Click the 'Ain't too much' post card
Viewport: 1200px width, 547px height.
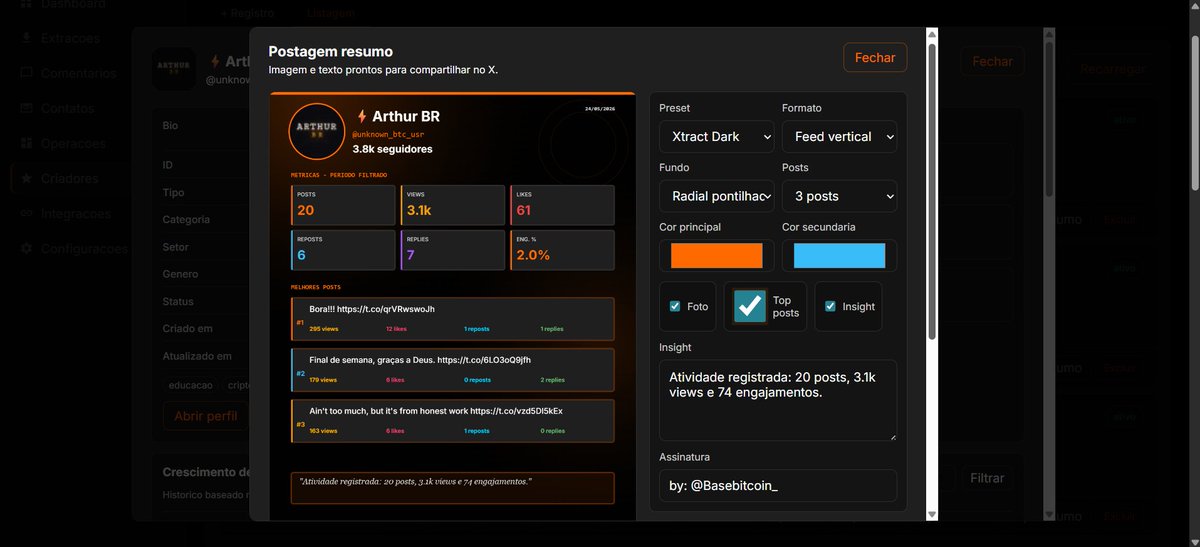pyautogui.click(x=452, y=421)
